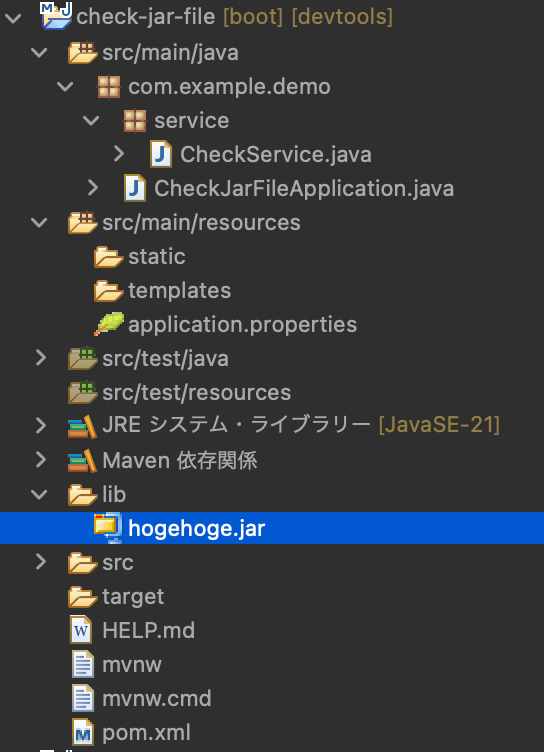The height and width of the screenshot is (752, 544).
Task: Click the src/test/resources folder icon
Action: 83,393
